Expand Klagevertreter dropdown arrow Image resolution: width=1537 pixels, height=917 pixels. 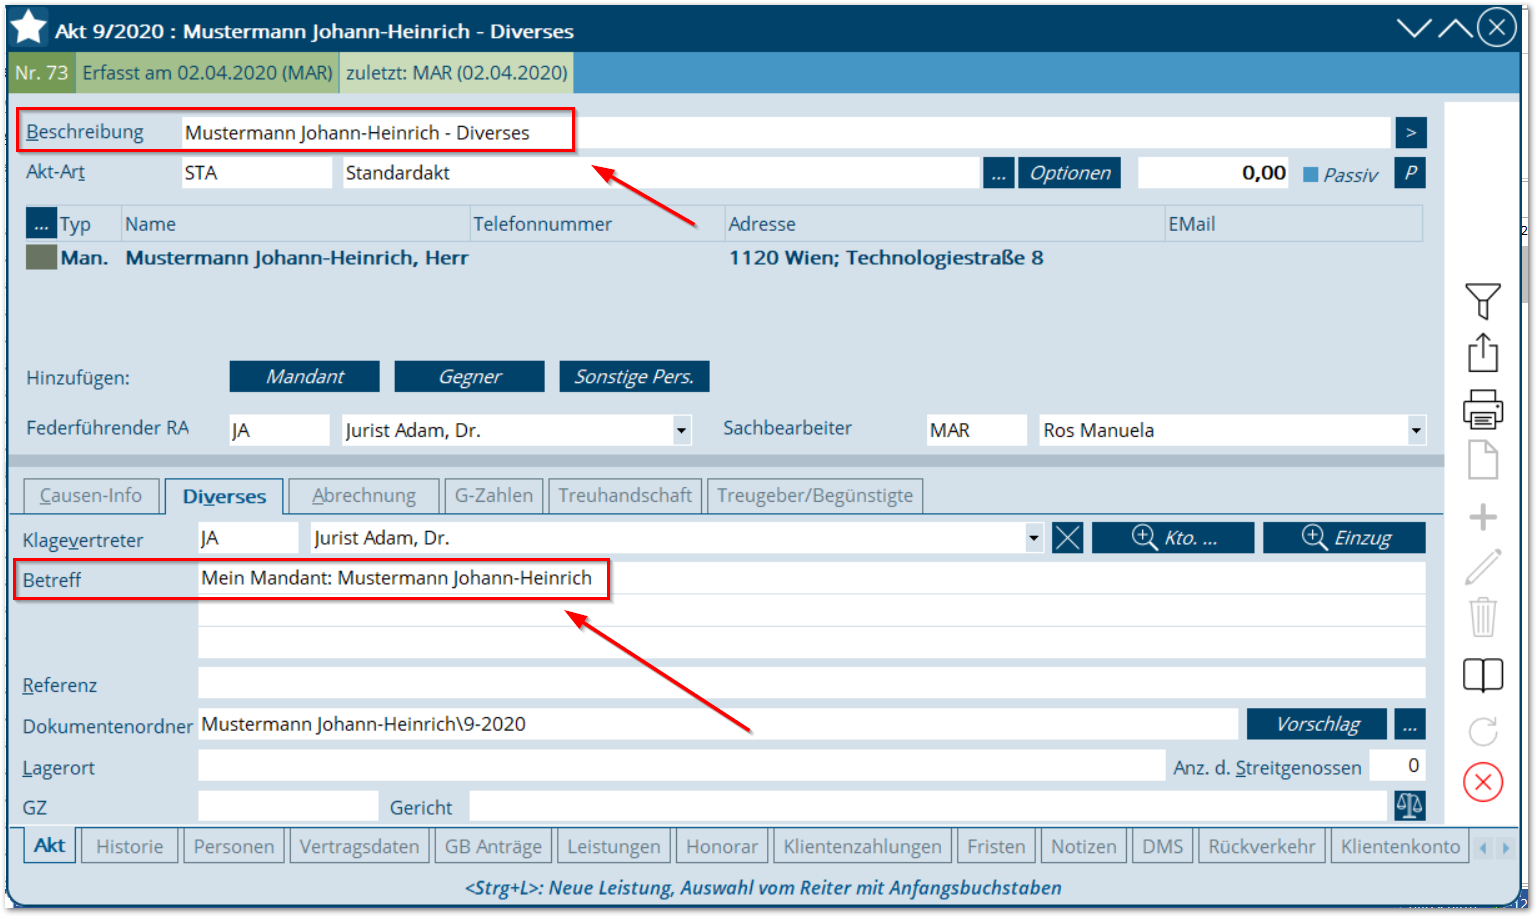(x=1033, y=538)
